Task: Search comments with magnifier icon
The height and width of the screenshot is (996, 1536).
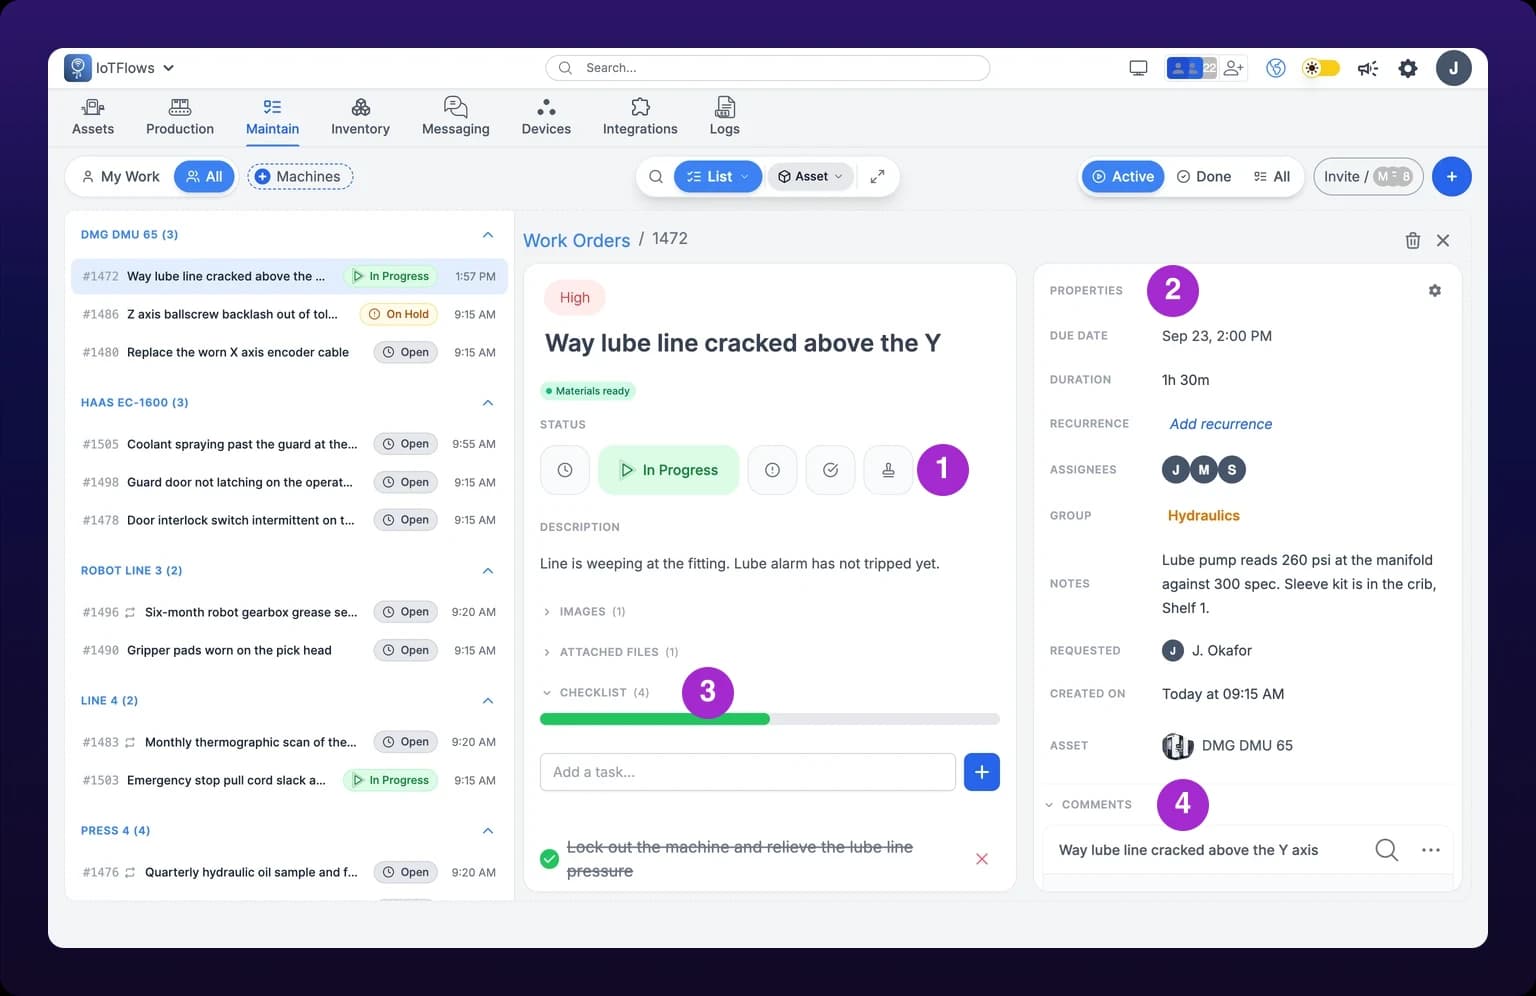Action: 1386,850
